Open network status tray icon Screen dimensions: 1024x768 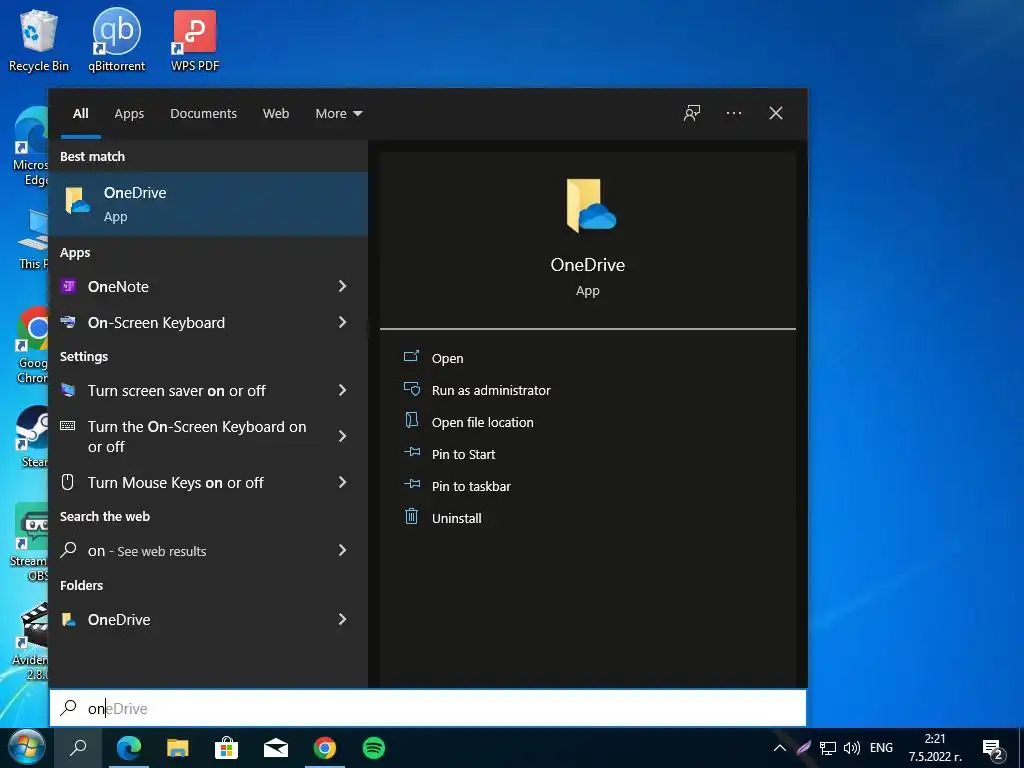point(828,748)
